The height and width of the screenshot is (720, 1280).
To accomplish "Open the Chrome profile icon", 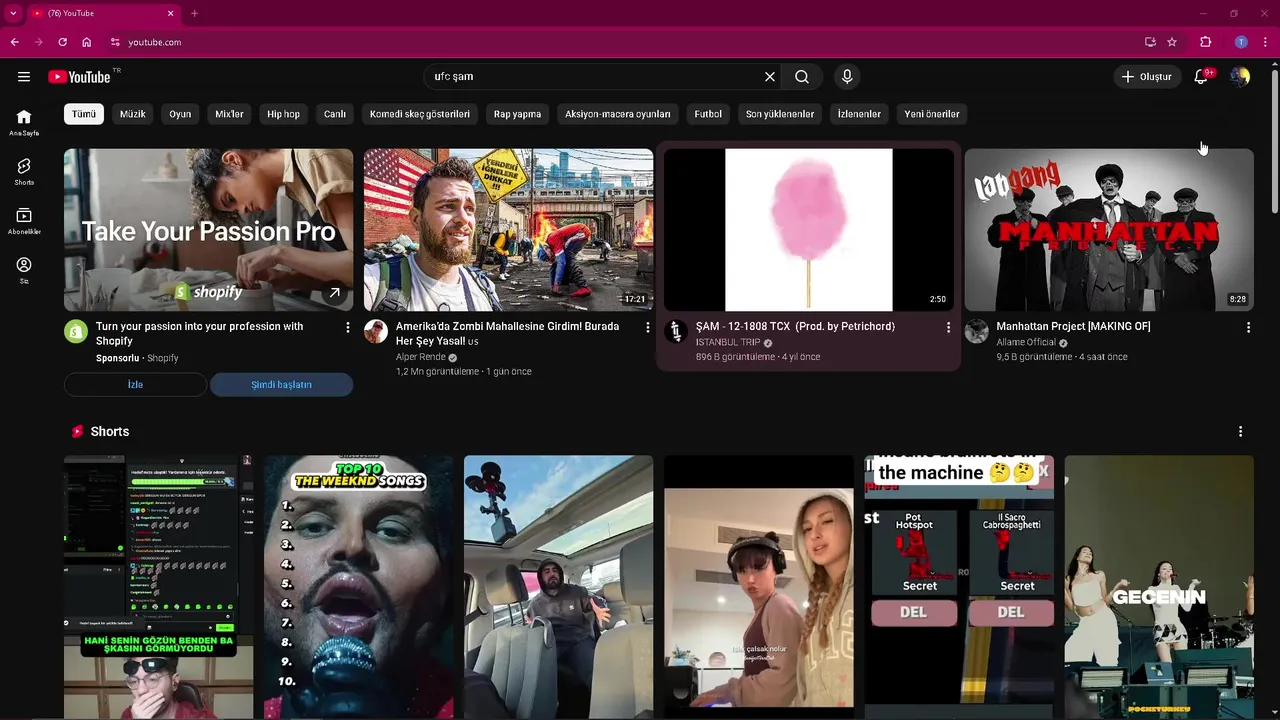I will [1241, 42].
